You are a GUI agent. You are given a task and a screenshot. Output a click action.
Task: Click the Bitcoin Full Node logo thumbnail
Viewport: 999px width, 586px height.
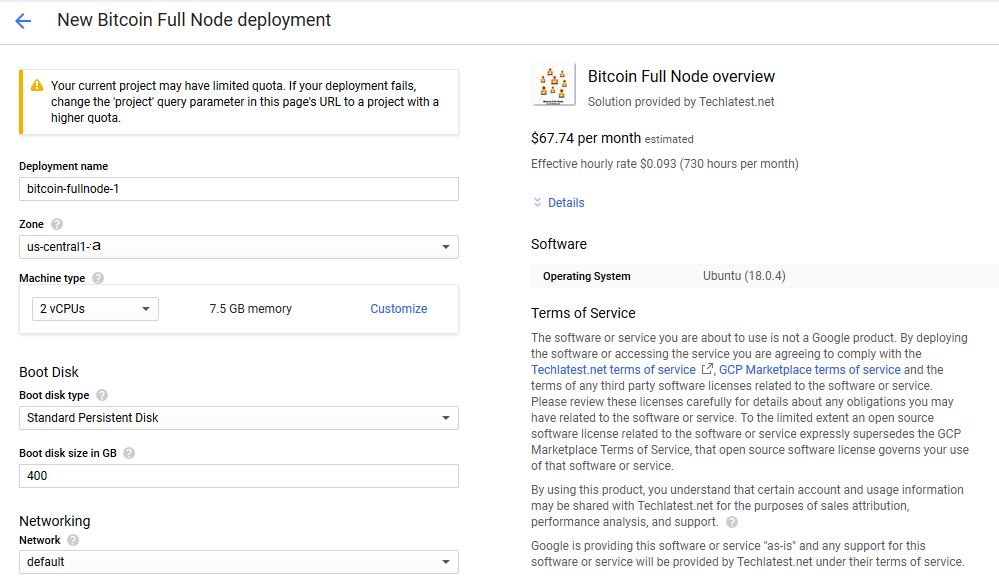pos(554,84)
